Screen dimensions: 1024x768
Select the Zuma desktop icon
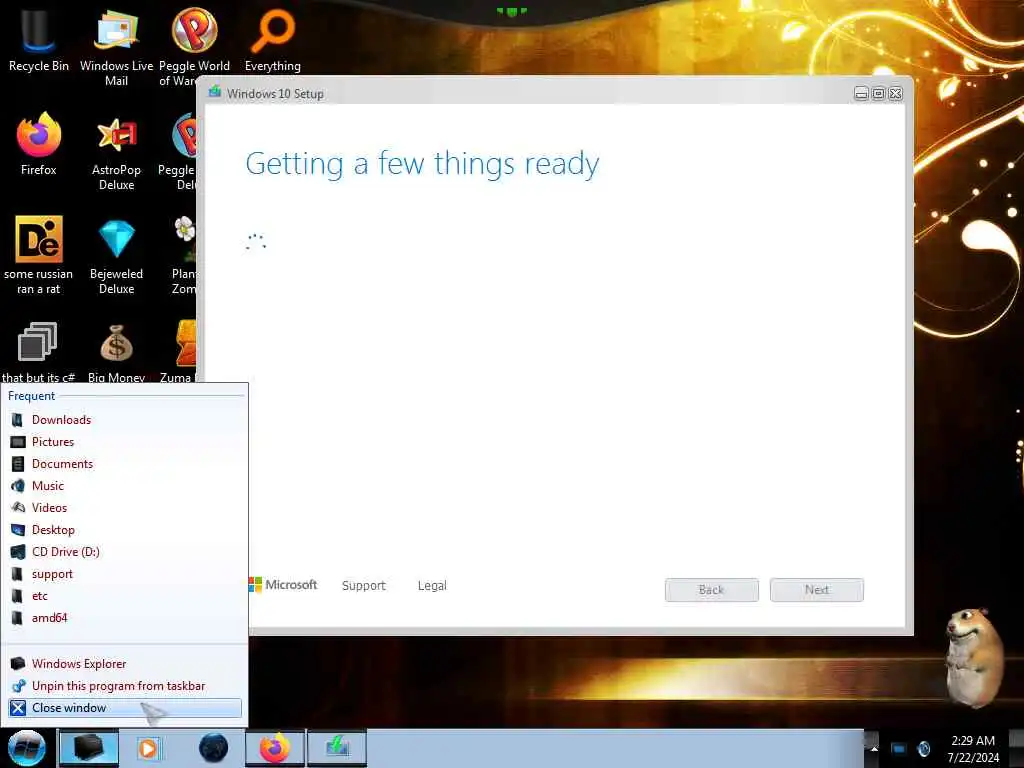178,351
